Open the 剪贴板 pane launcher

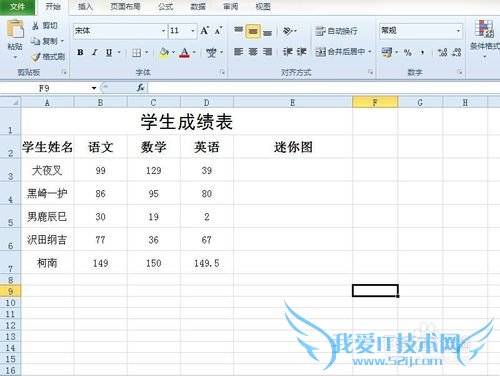point(64,72)
